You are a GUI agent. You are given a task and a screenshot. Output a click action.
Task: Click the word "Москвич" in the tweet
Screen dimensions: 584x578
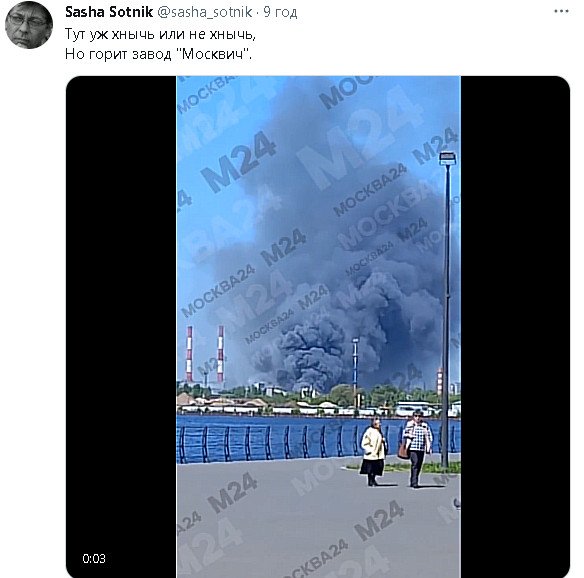click(x=215, y=54)
